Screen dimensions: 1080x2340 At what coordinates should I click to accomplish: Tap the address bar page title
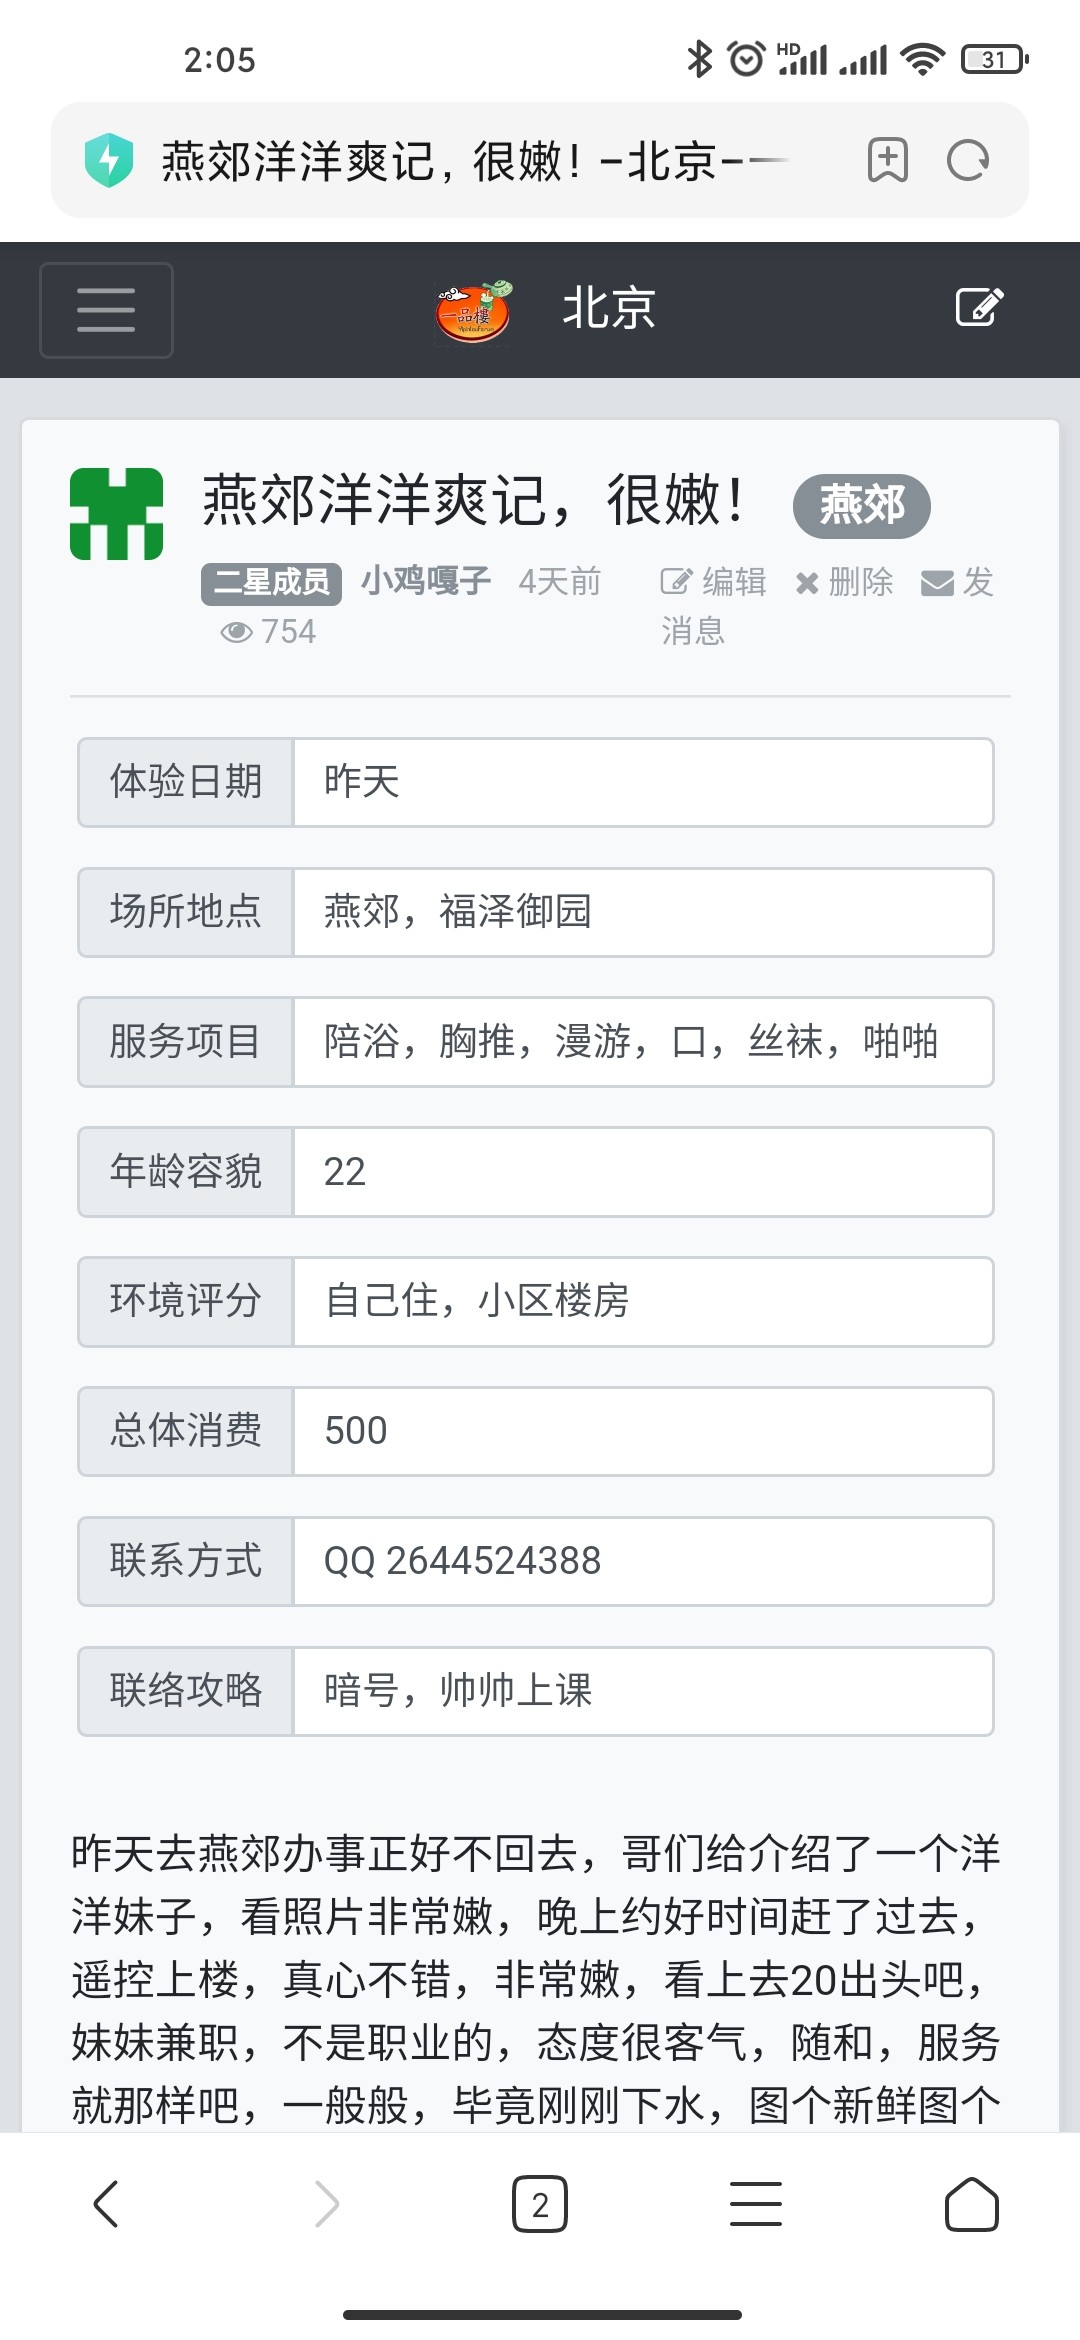pyautogui.click(x=470, y=160)
